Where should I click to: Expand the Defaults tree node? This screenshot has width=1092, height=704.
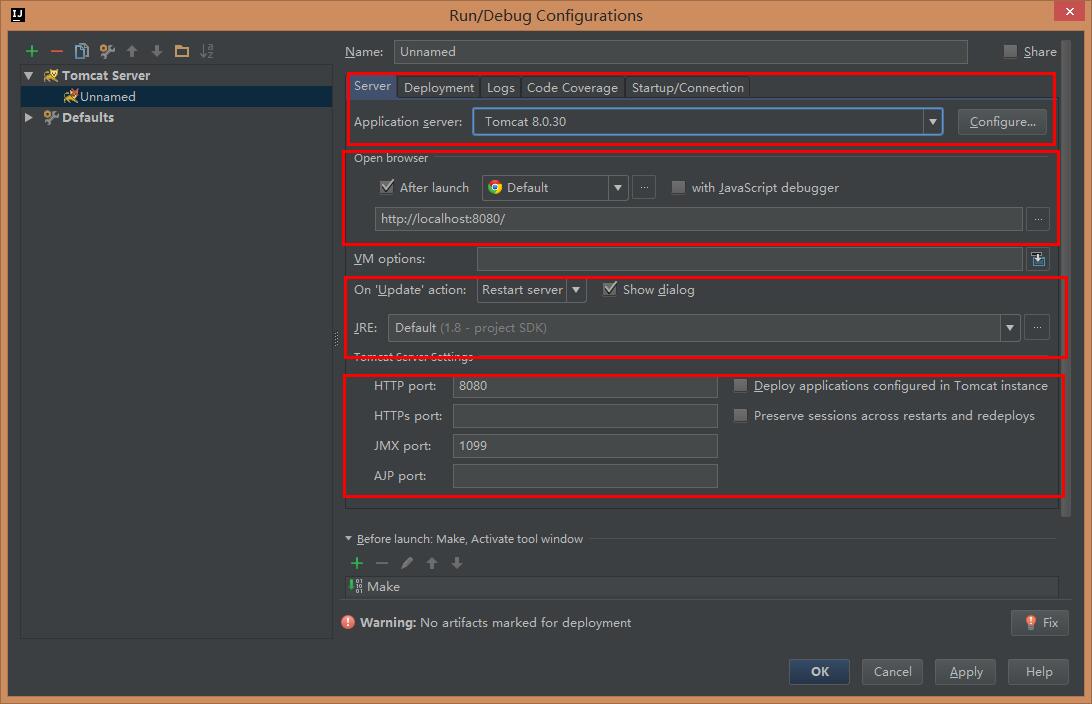pyautogui.click(x=29, y=117)
